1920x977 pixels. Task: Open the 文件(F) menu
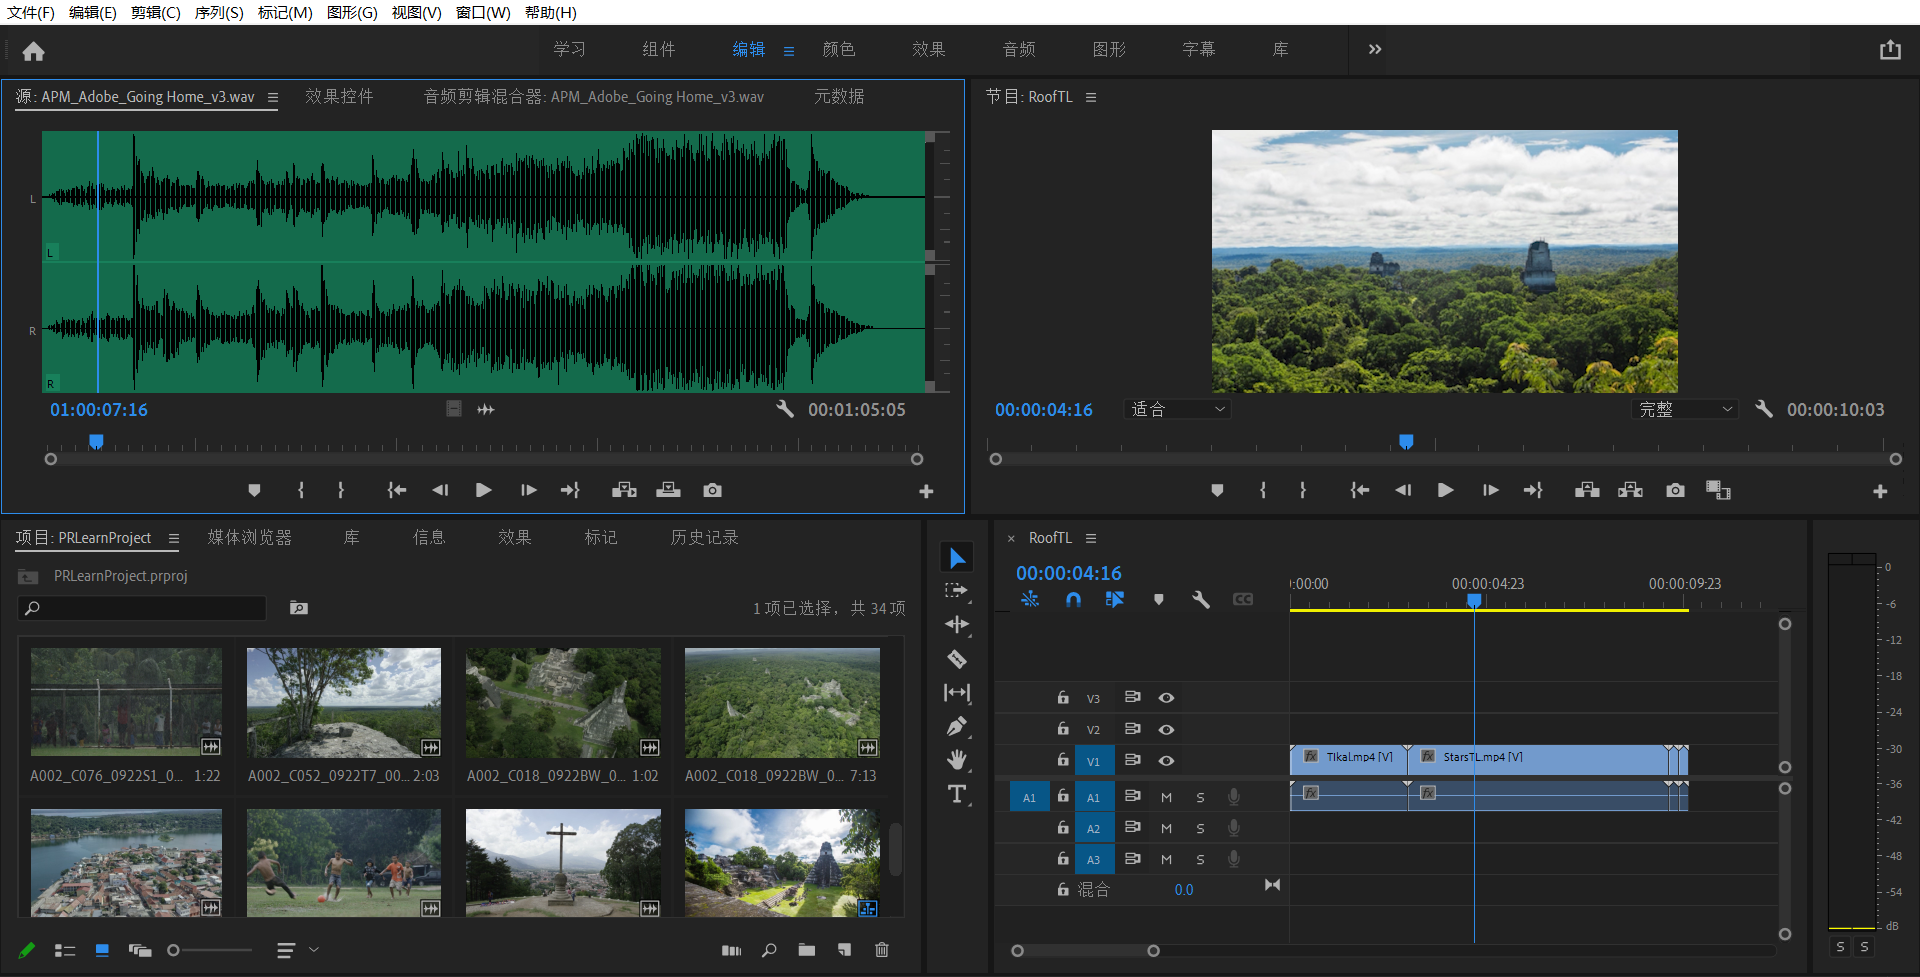tap(31, 13)
